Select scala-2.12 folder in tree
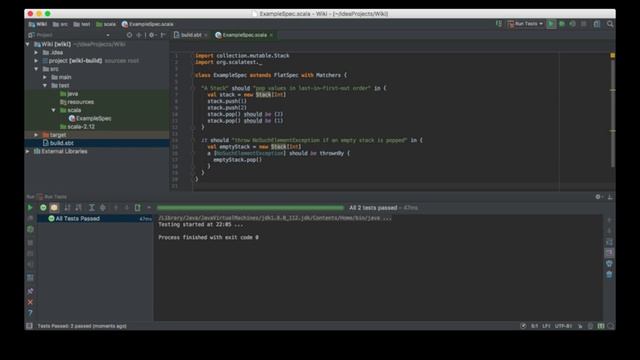Image resolution: width=640 pixels, height=360 pixels. pos(77,127)
